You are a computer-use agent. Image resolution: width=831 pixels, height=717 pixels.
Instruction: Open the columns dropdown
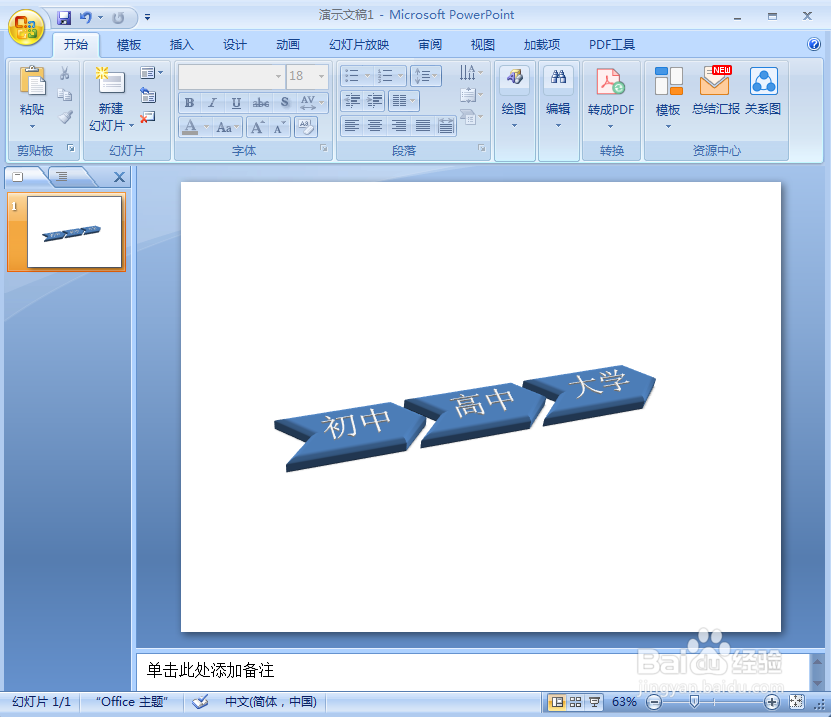point(403,100)
